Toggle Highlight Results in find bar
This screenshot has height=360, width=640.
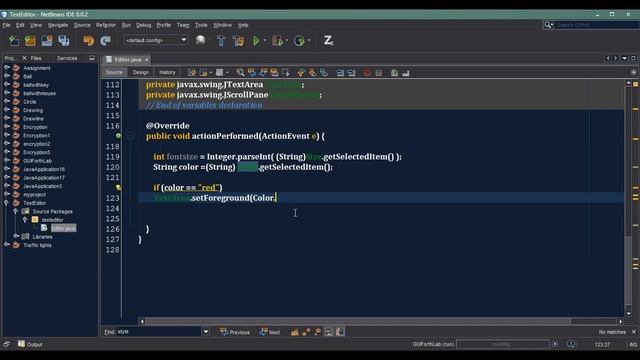coord(329,332)
